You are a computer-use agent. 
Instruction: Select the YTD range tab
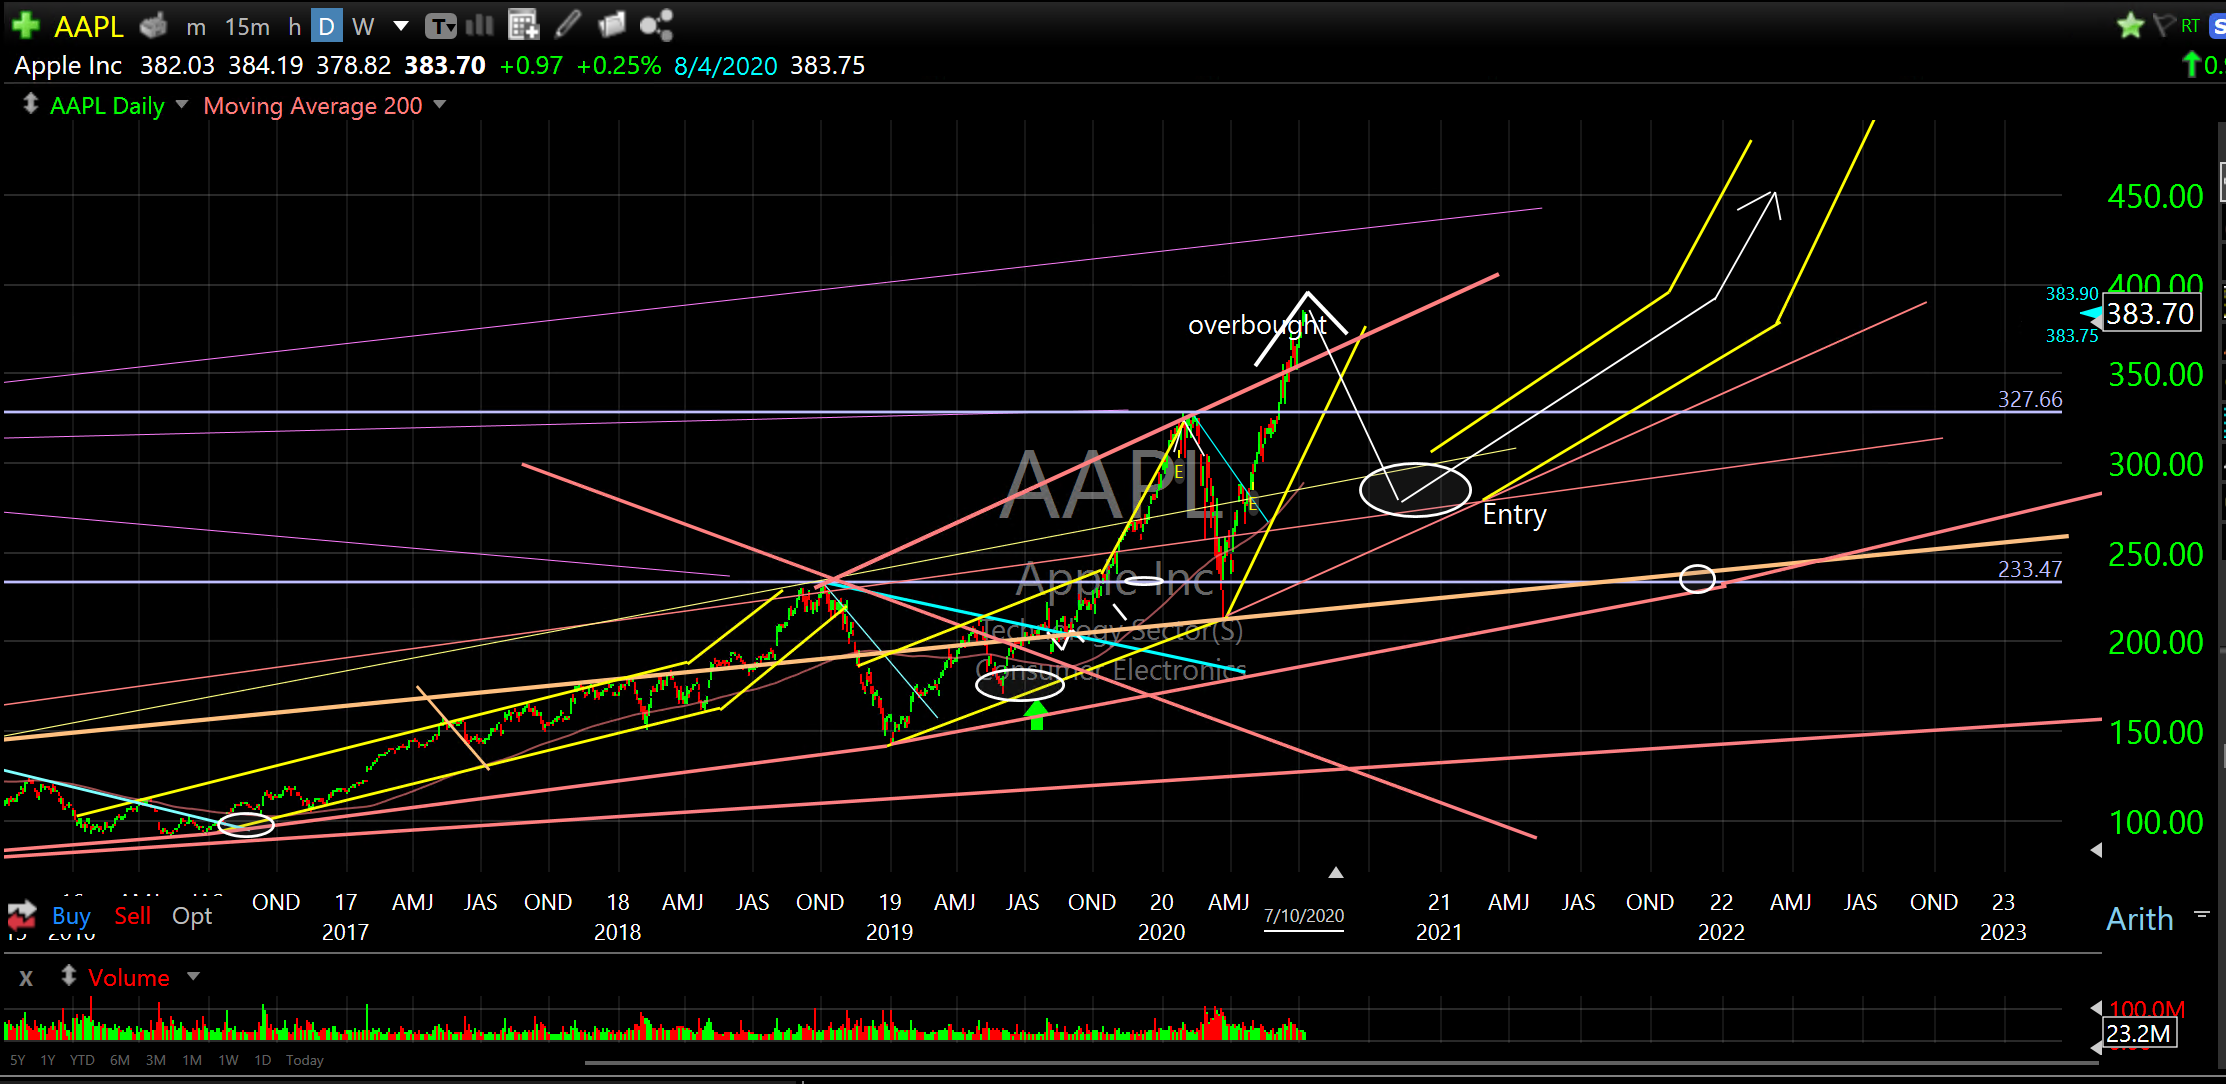point(82,1060)
